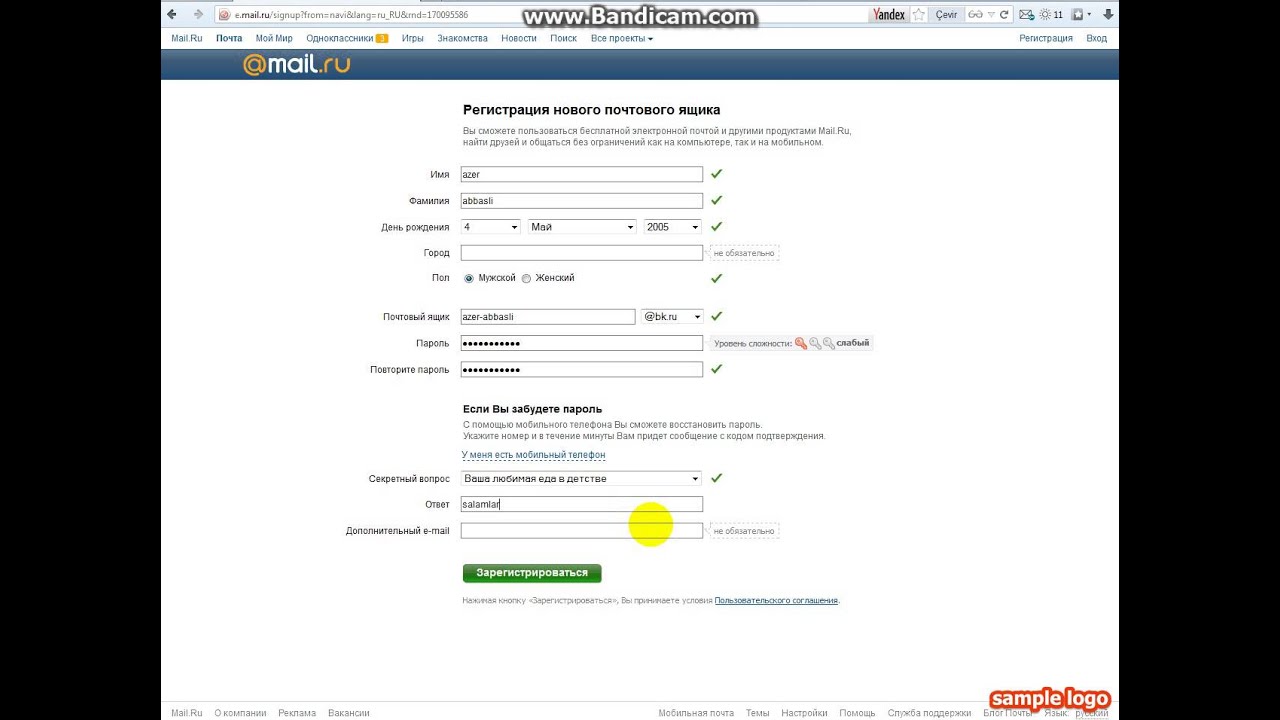The image size is (1280, 720).
Task: Click the У меня есть мобильный телефон link
Action: [533, 455]
